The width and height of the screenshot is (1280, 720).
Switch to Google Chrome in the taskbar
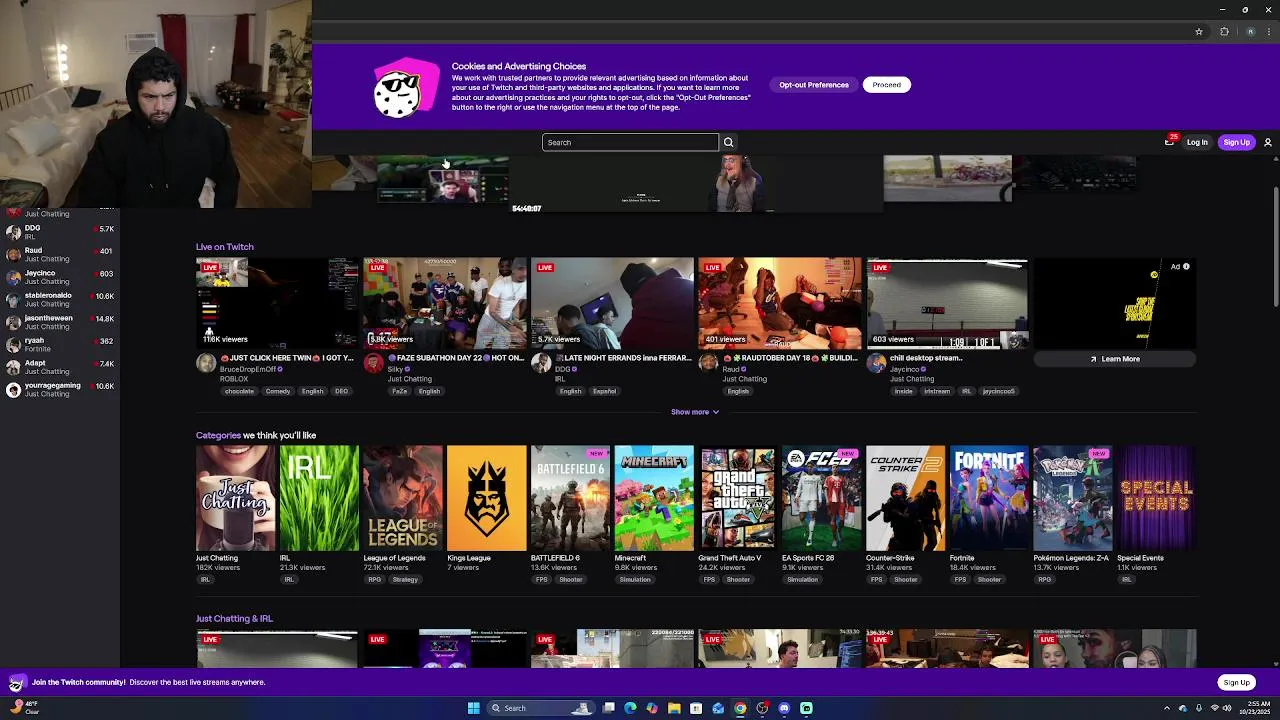pos(740,708)
